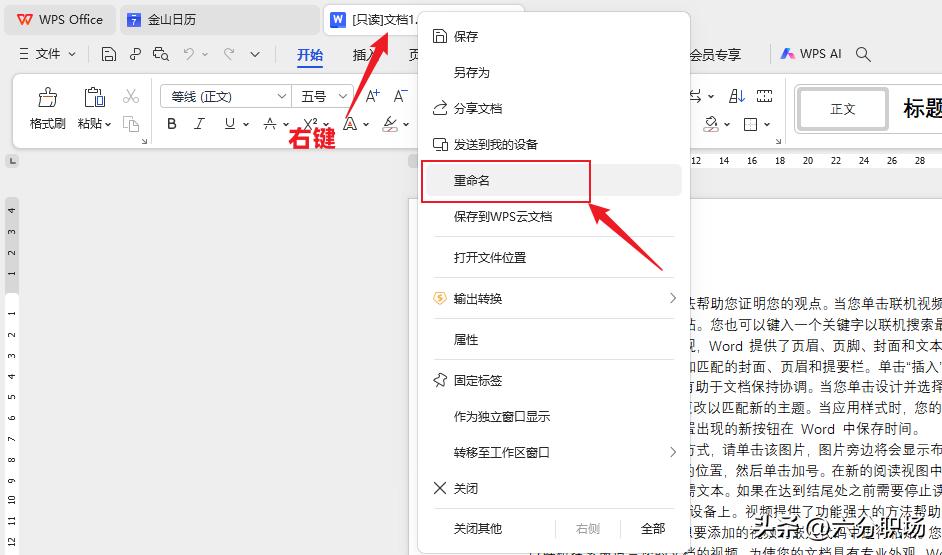Toggle Bold formatting
Screen dimensions: 942x555
172,124
